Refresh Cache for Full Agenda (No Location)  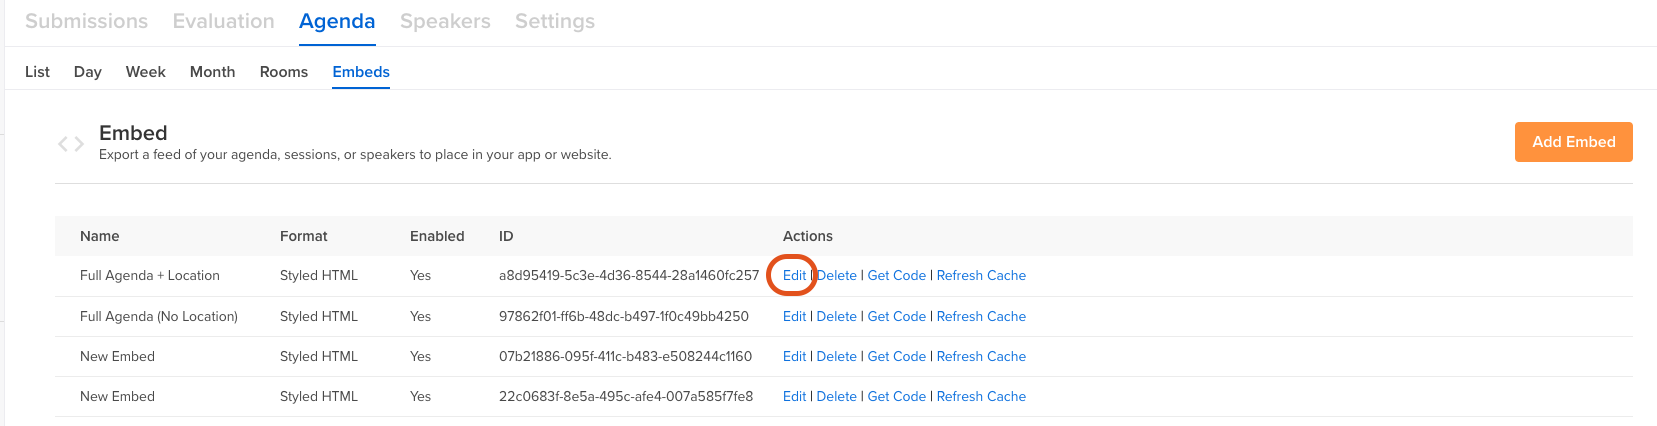point(981,316)
